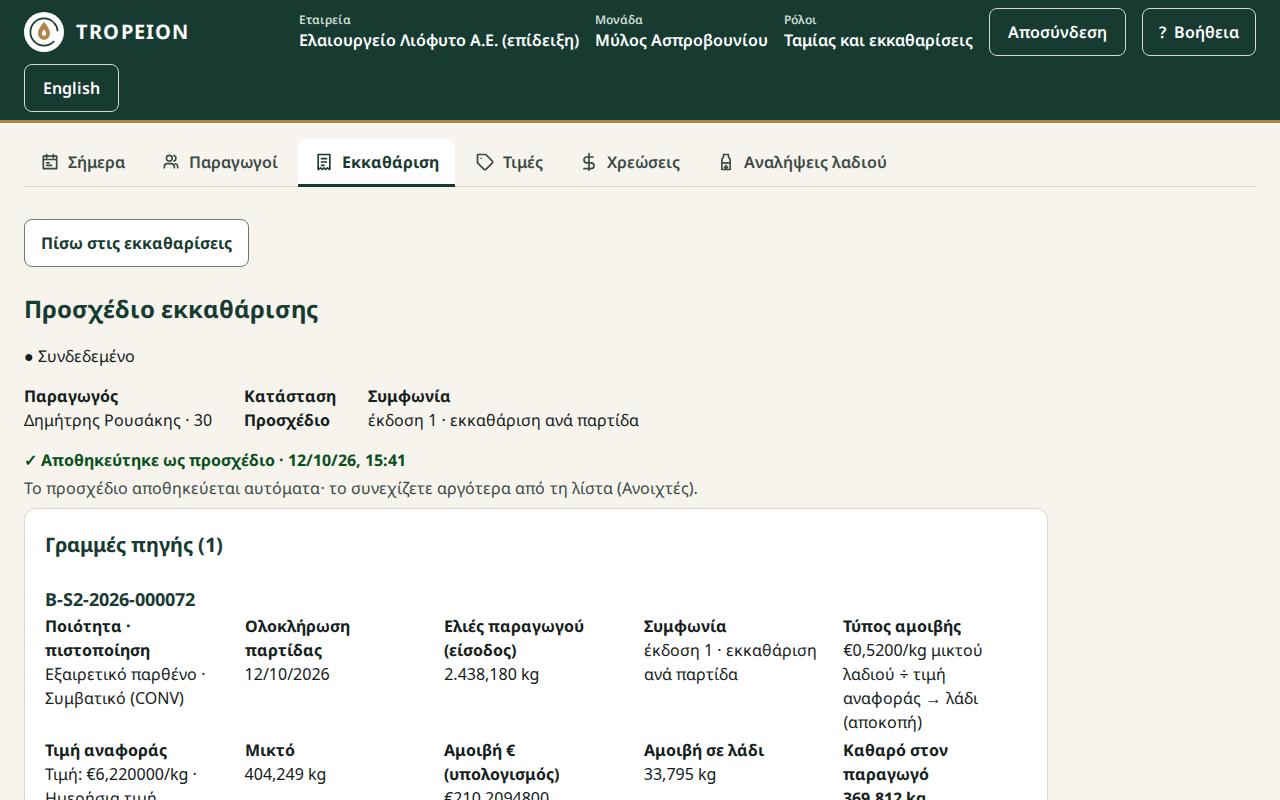Click batch completion date 12/10/2026
The height and width of the screenshot is (800, 1280).
(x=287, y=674)
